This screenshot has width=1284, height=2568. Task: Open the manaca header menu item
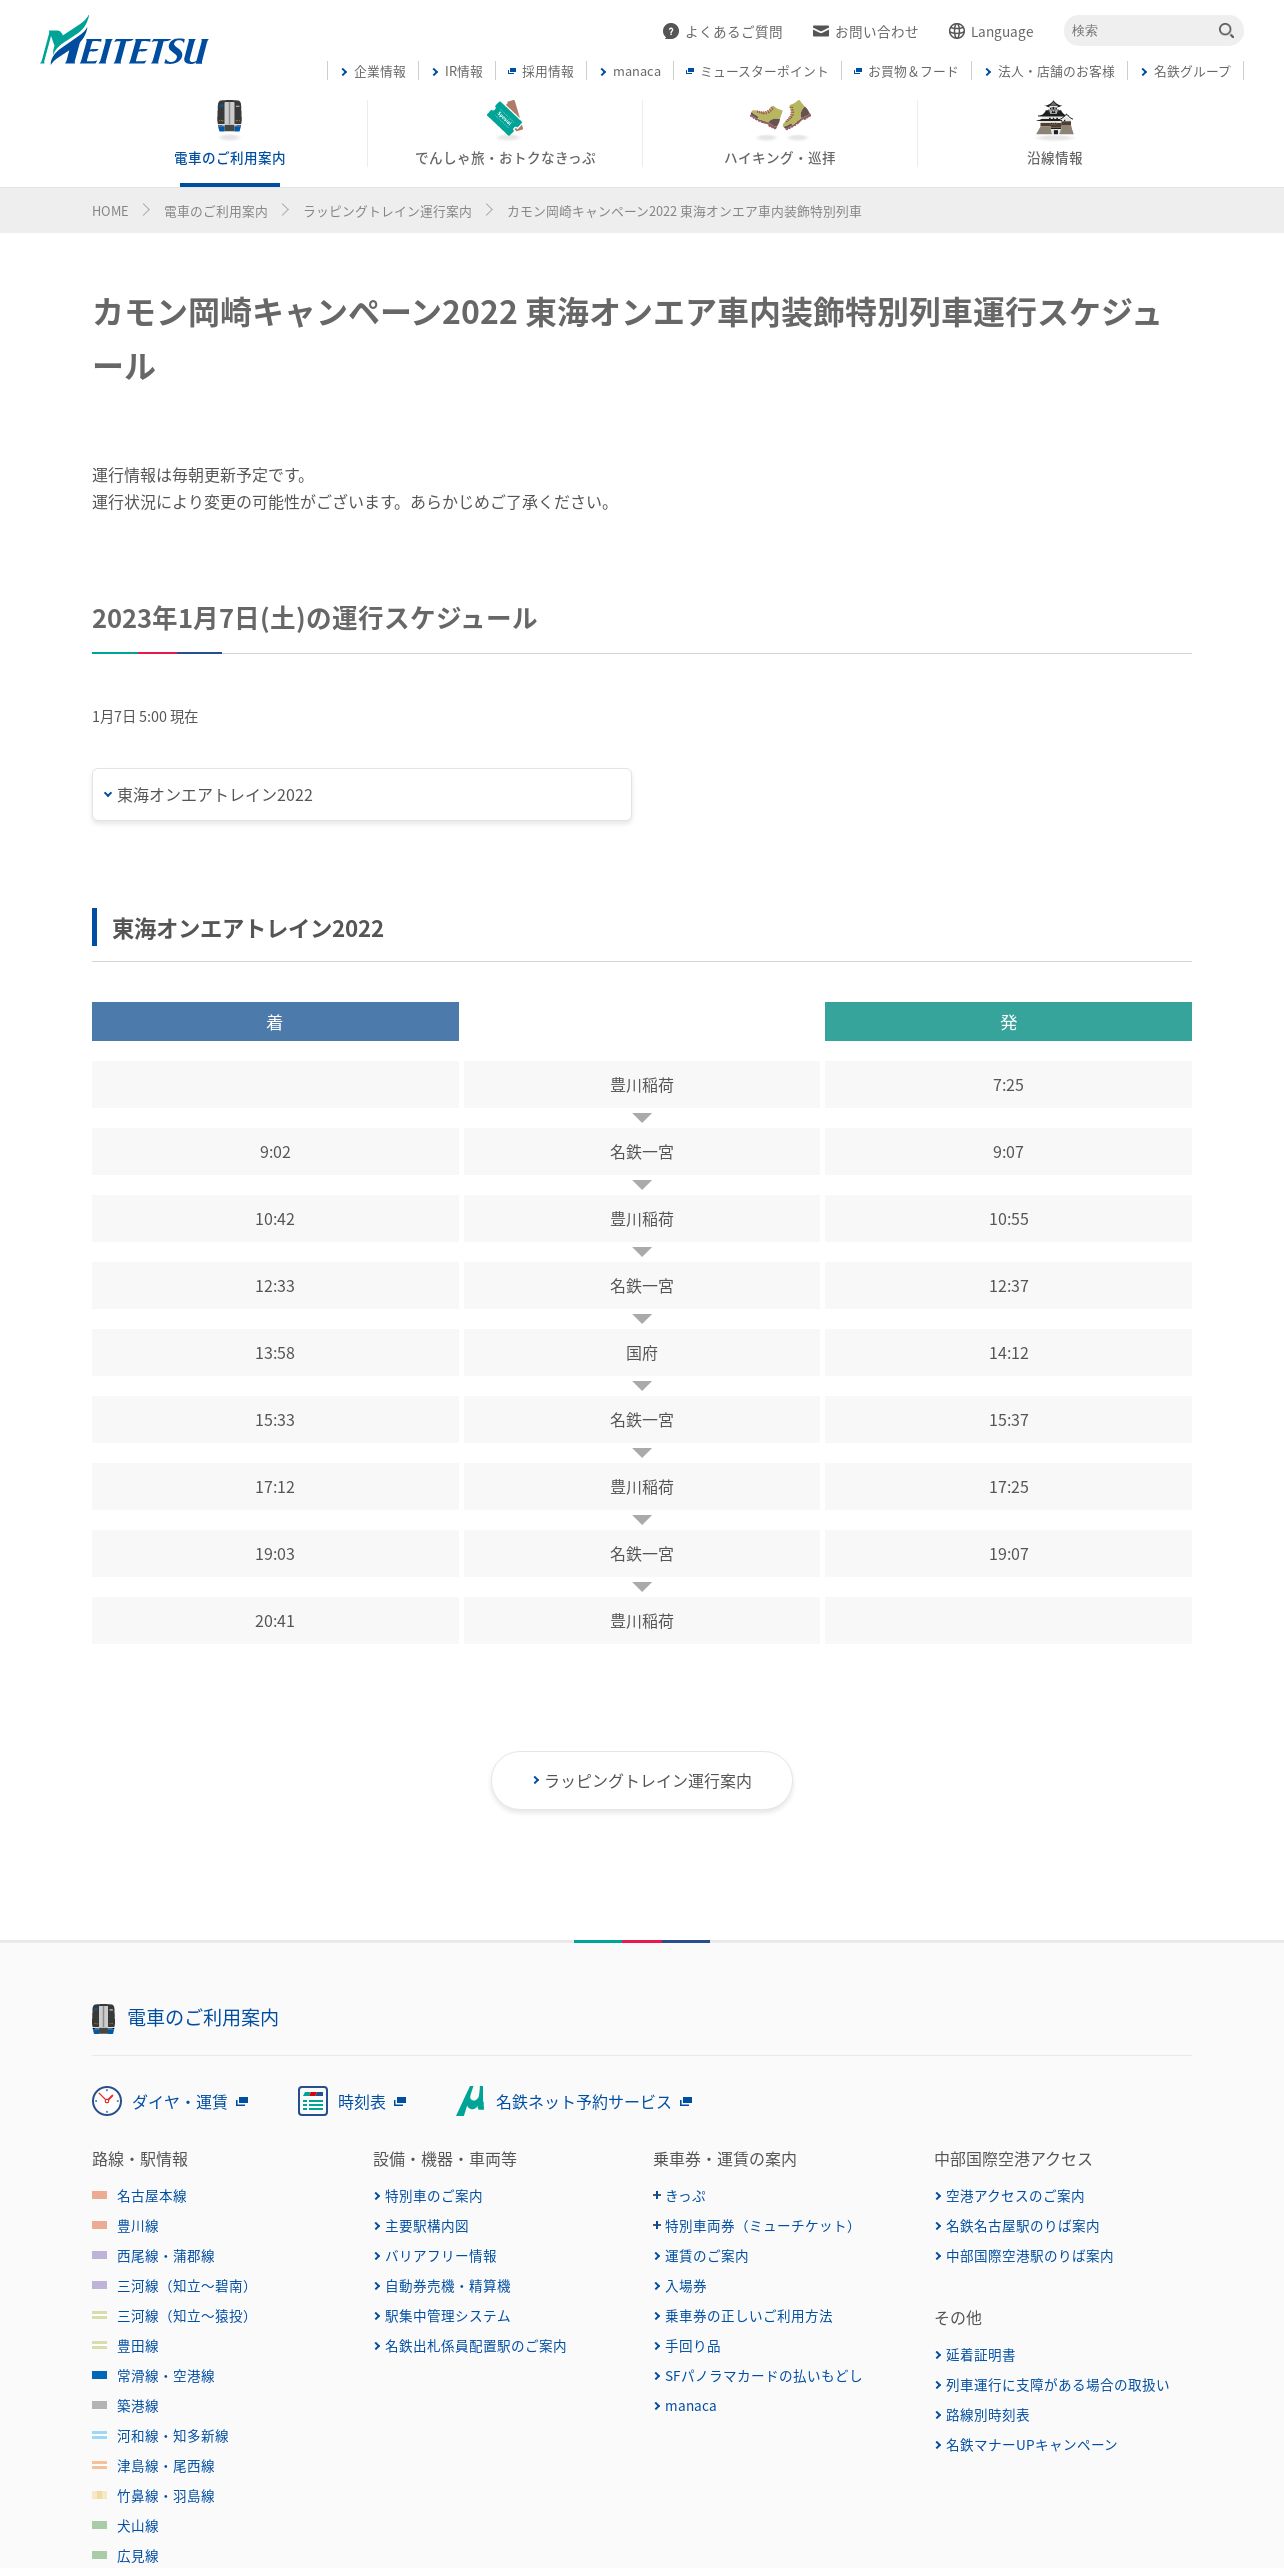pyautogui.click(x=630, y=71)
